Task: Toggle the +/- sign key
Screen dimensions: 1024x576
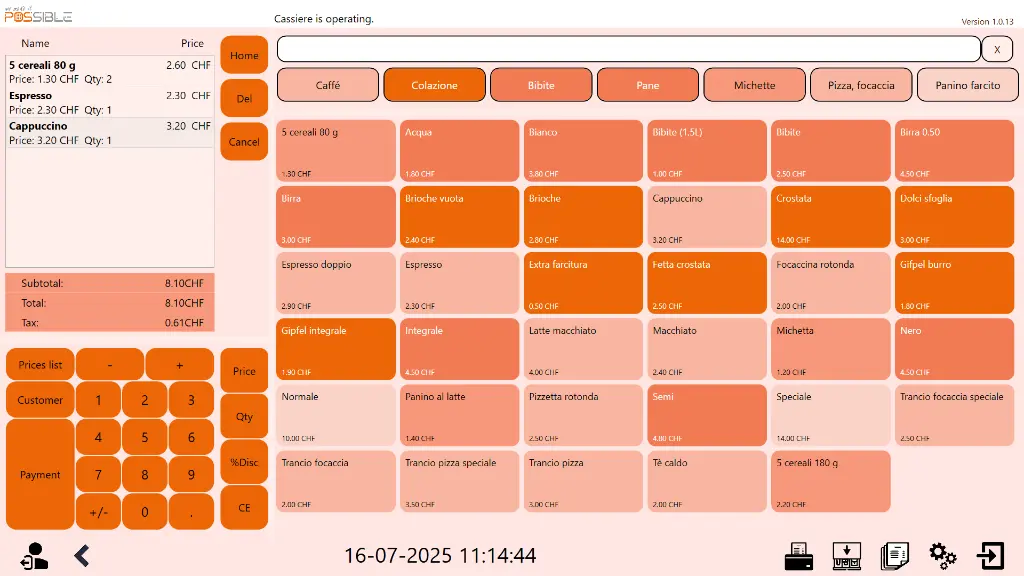Action: [97, 511]
